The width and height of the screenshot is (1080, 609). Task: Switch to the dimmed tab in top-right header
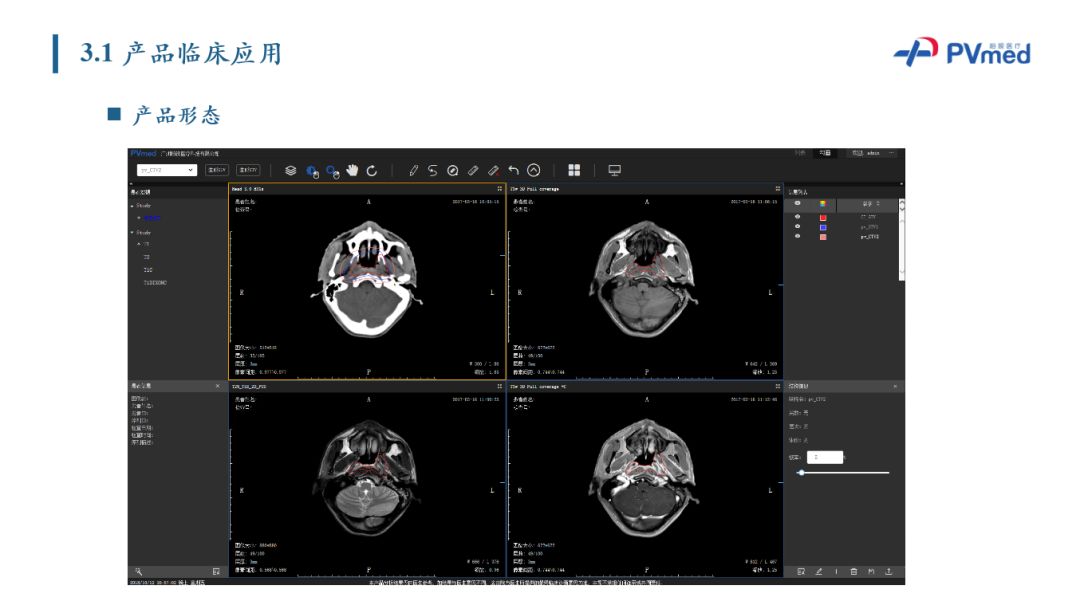[800, 153]
